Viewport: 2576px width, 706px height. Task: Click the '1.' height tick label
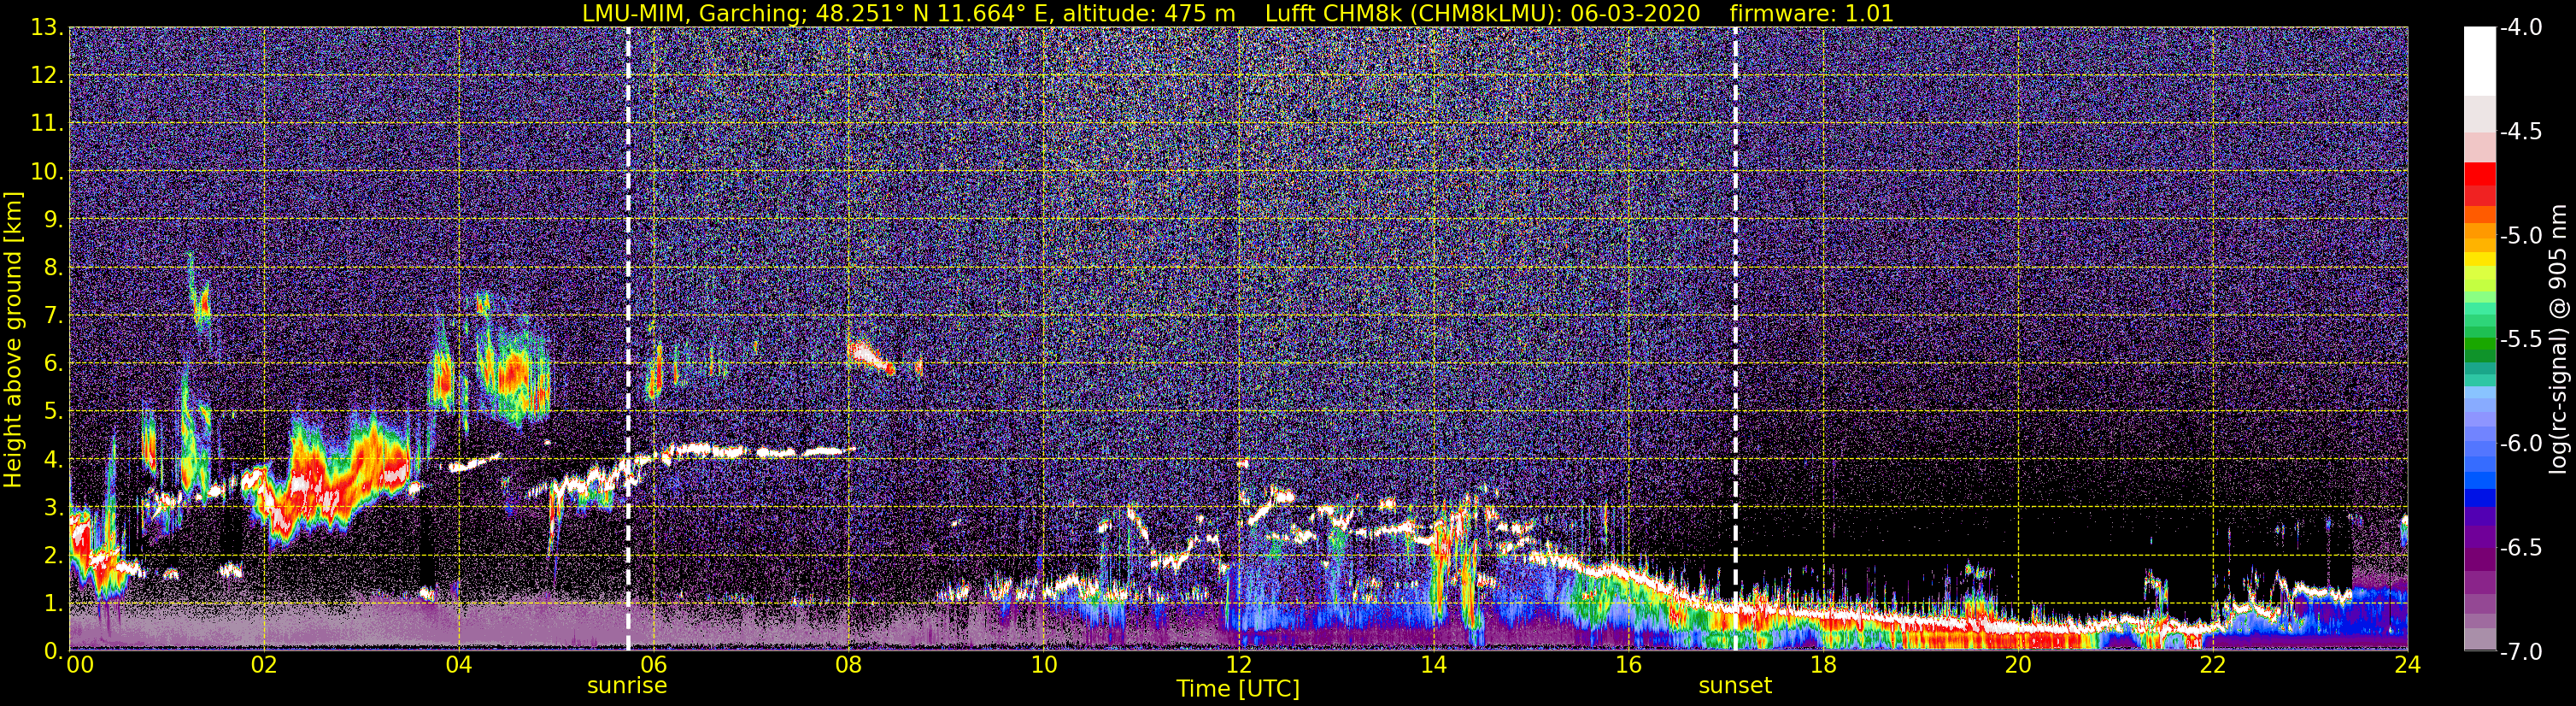pyautogui.click(x=53, y=604)
